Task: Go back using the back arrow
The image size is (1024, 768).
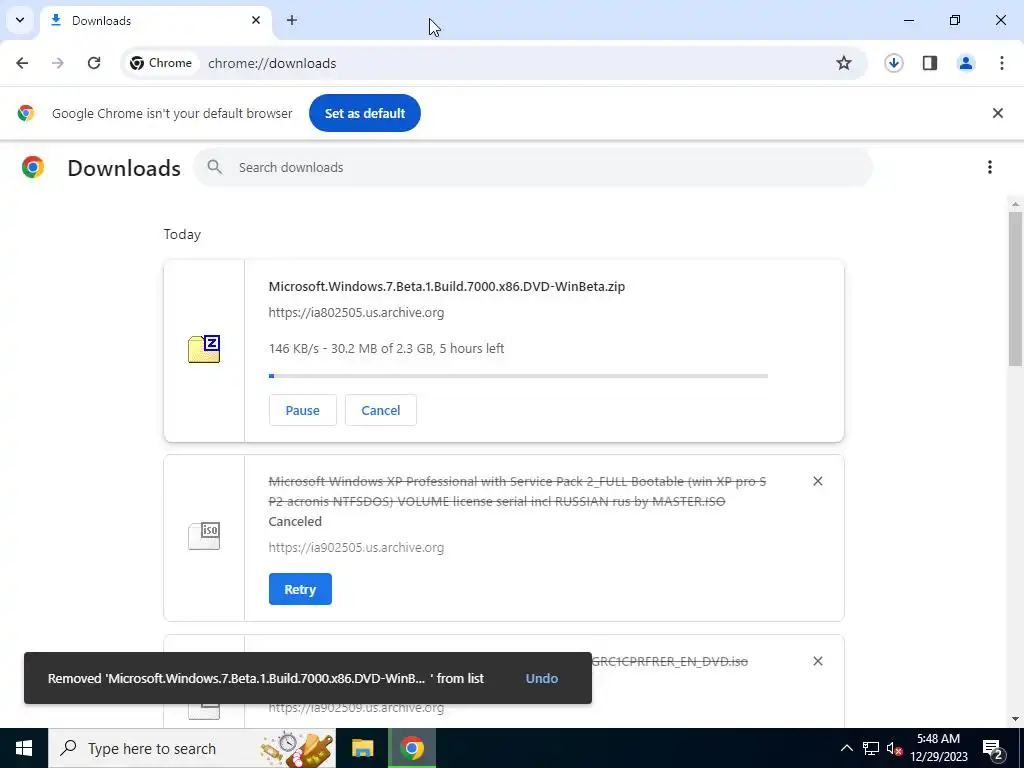Action: 22,63
